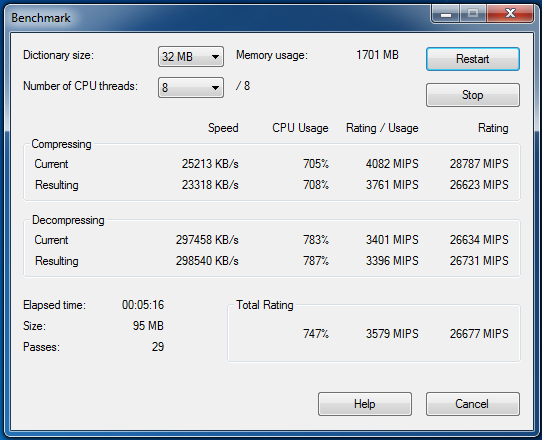542x440 pixels.
Task: Stop the running benchmark
Action: click(x=473, y=95)
